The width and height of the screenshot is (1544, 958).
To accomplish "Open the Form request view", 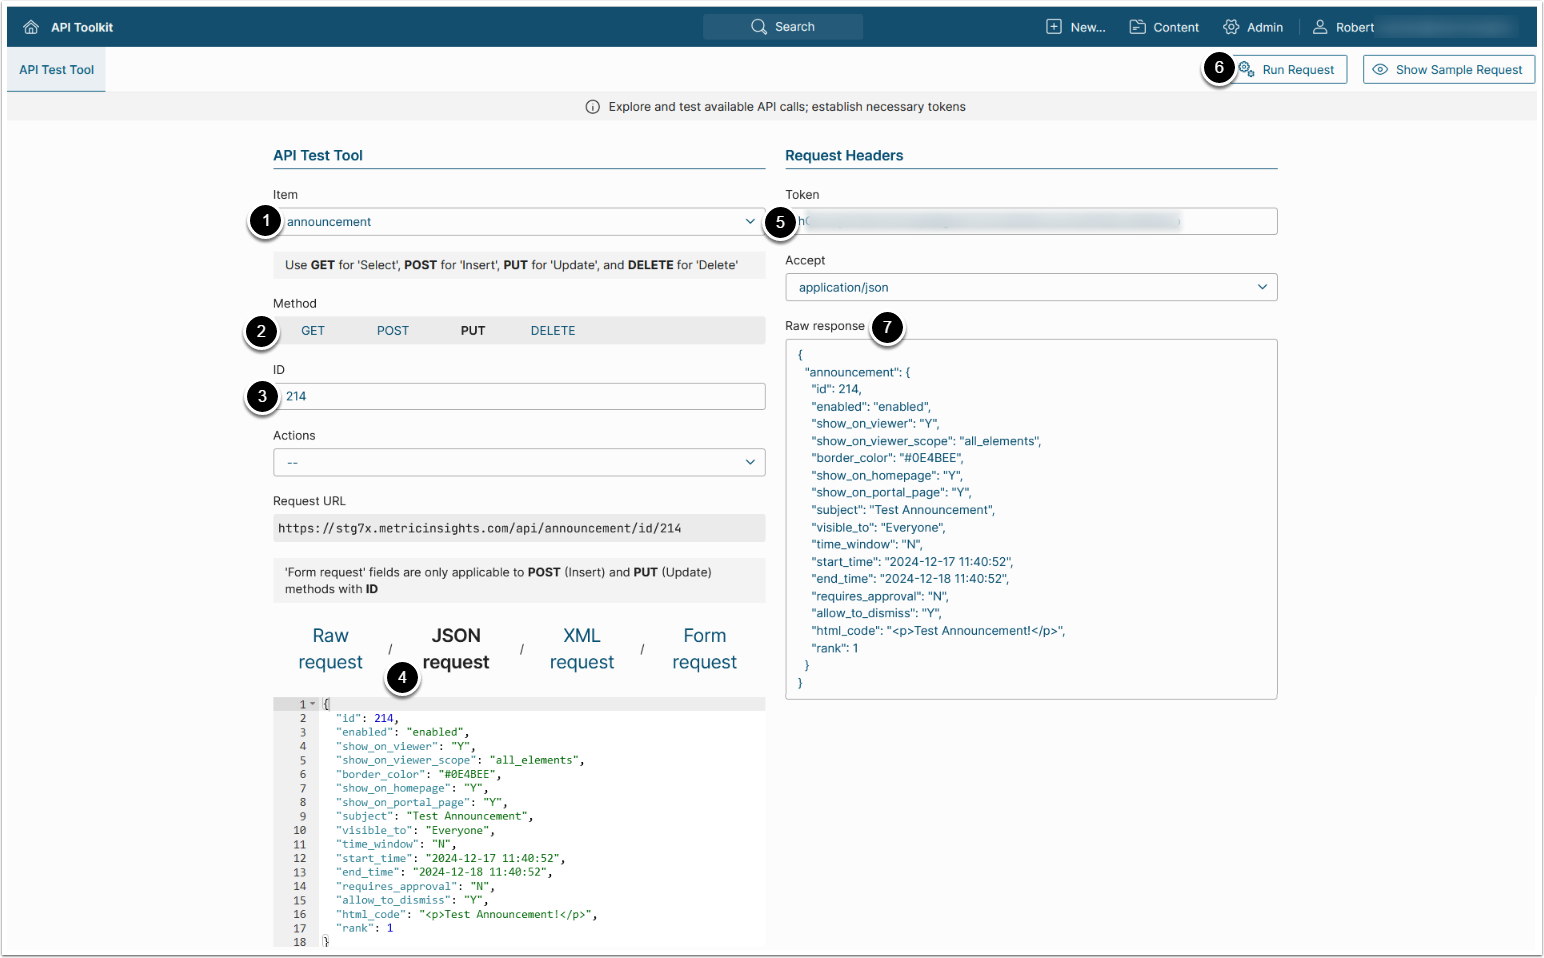I will (704, 649).
